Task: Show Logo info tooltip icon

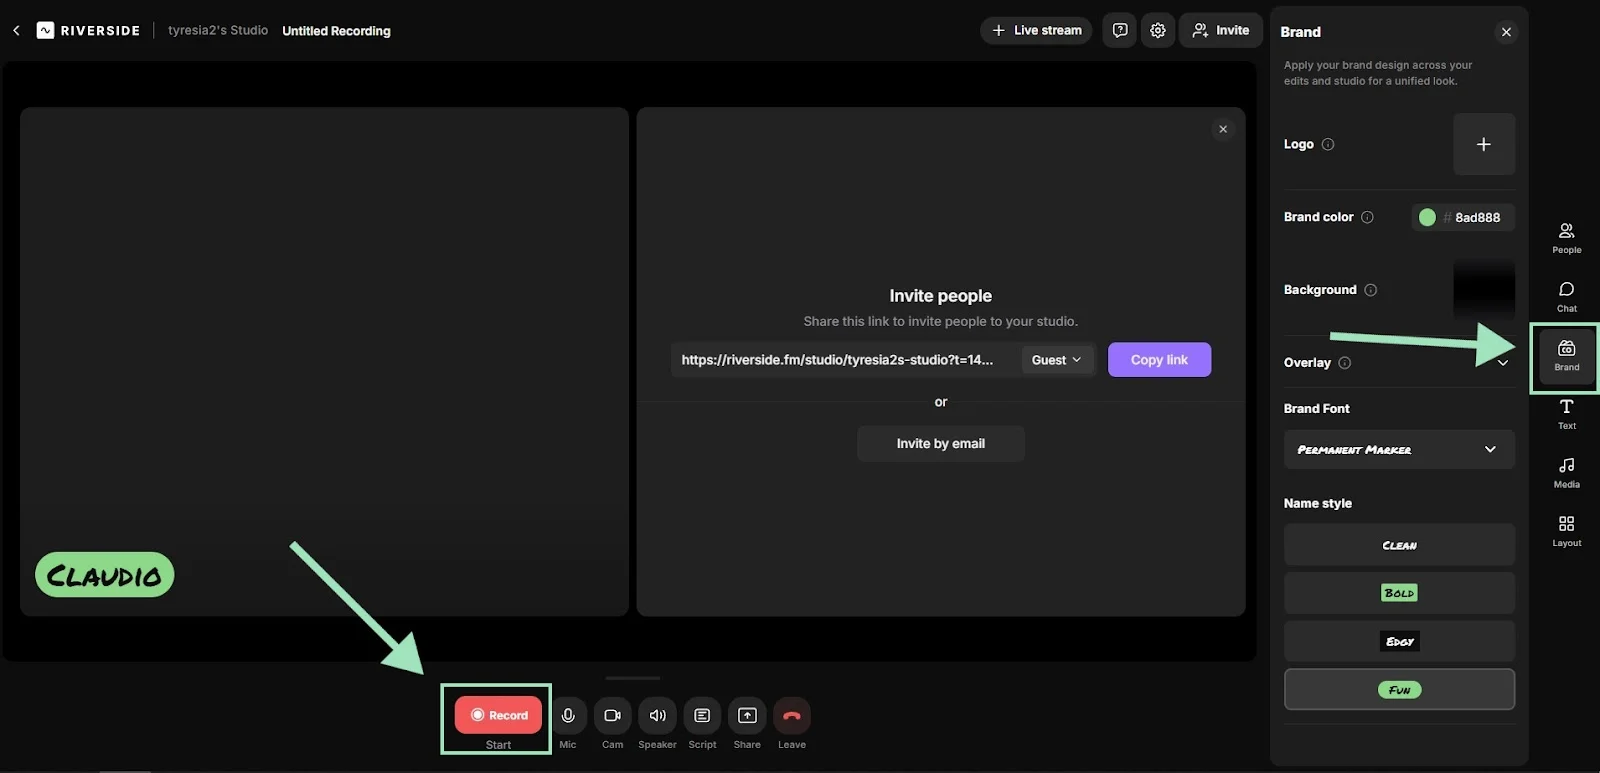Action: pyautogui.click(x=1328, y=144)
